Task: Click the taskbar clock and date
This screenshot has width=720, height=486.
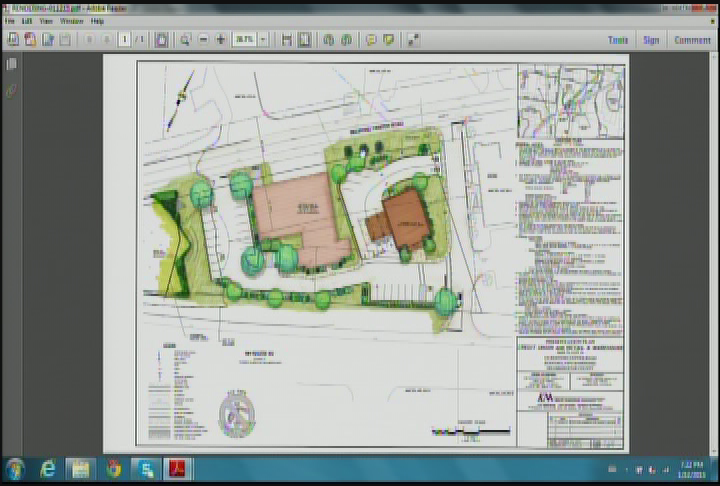Action: 692,469
